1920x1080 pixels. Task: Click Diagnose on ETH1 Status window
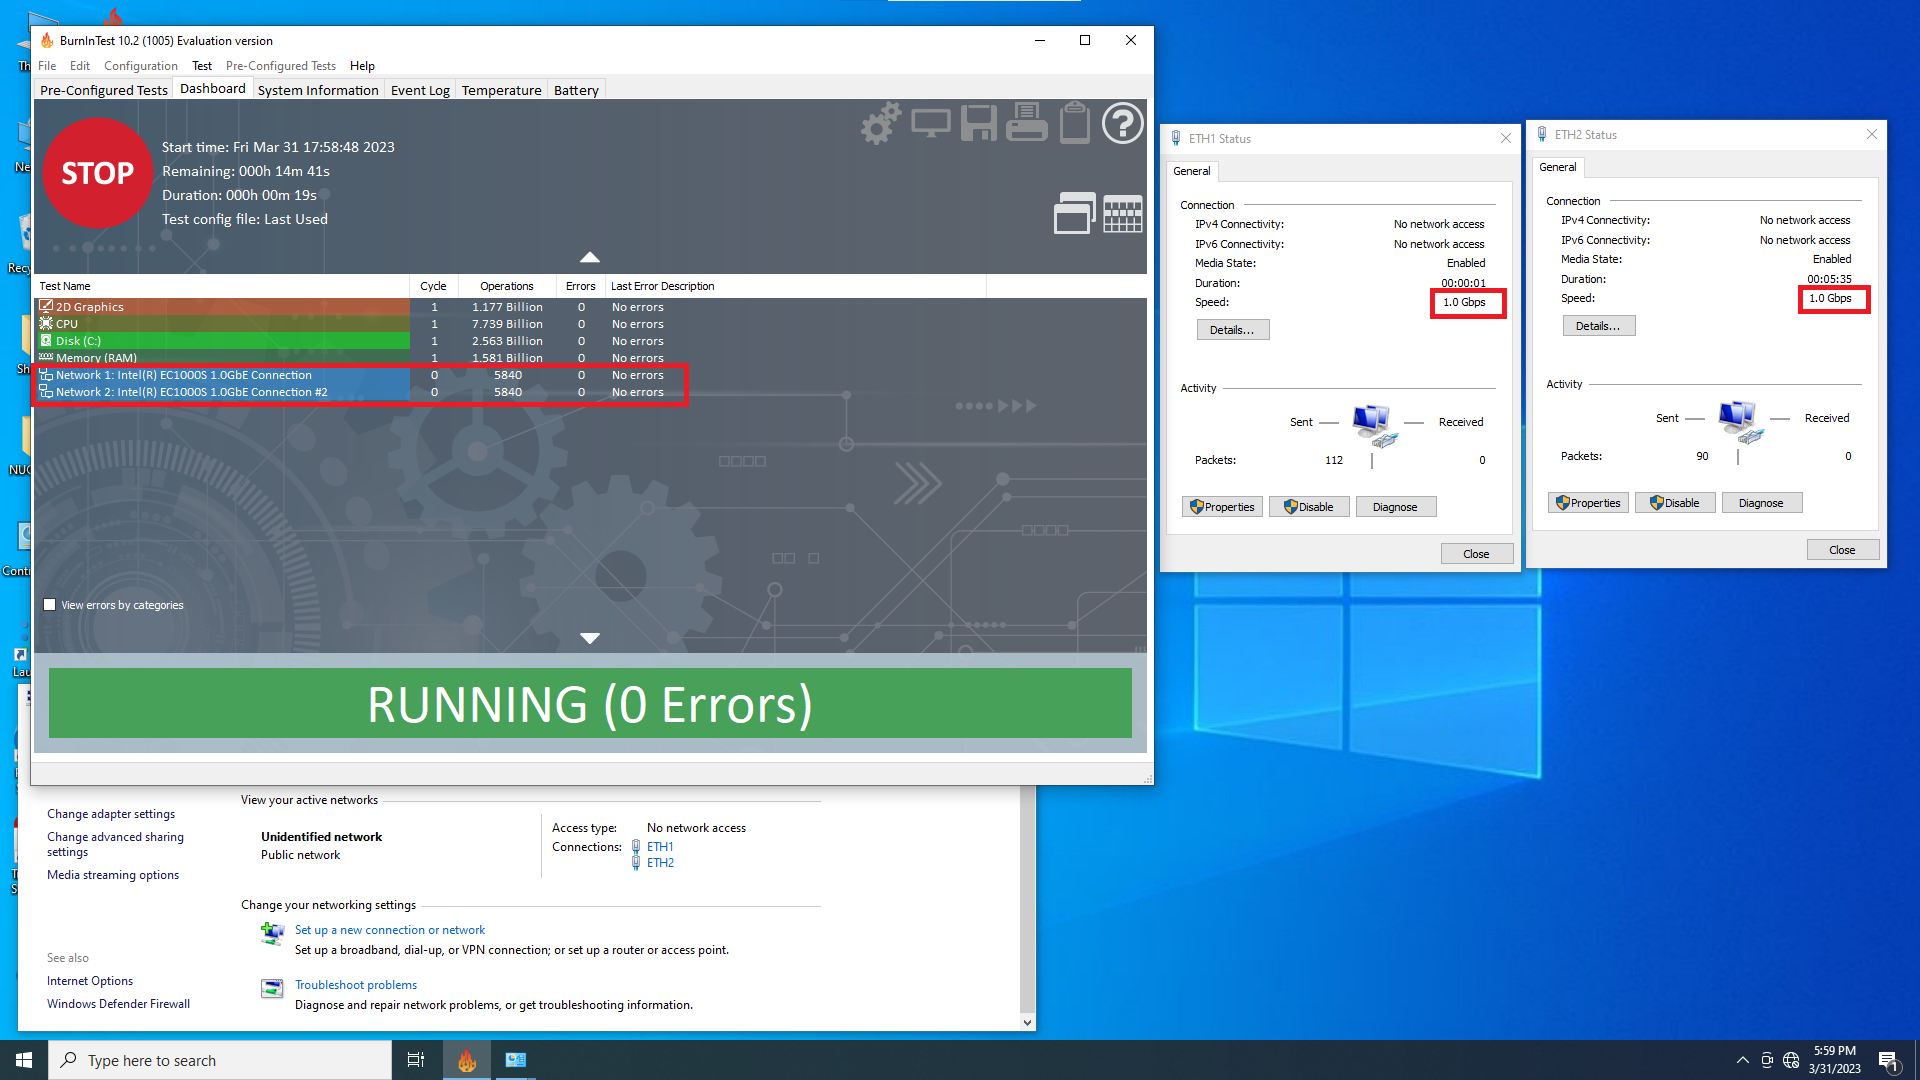click(1395, 505)
